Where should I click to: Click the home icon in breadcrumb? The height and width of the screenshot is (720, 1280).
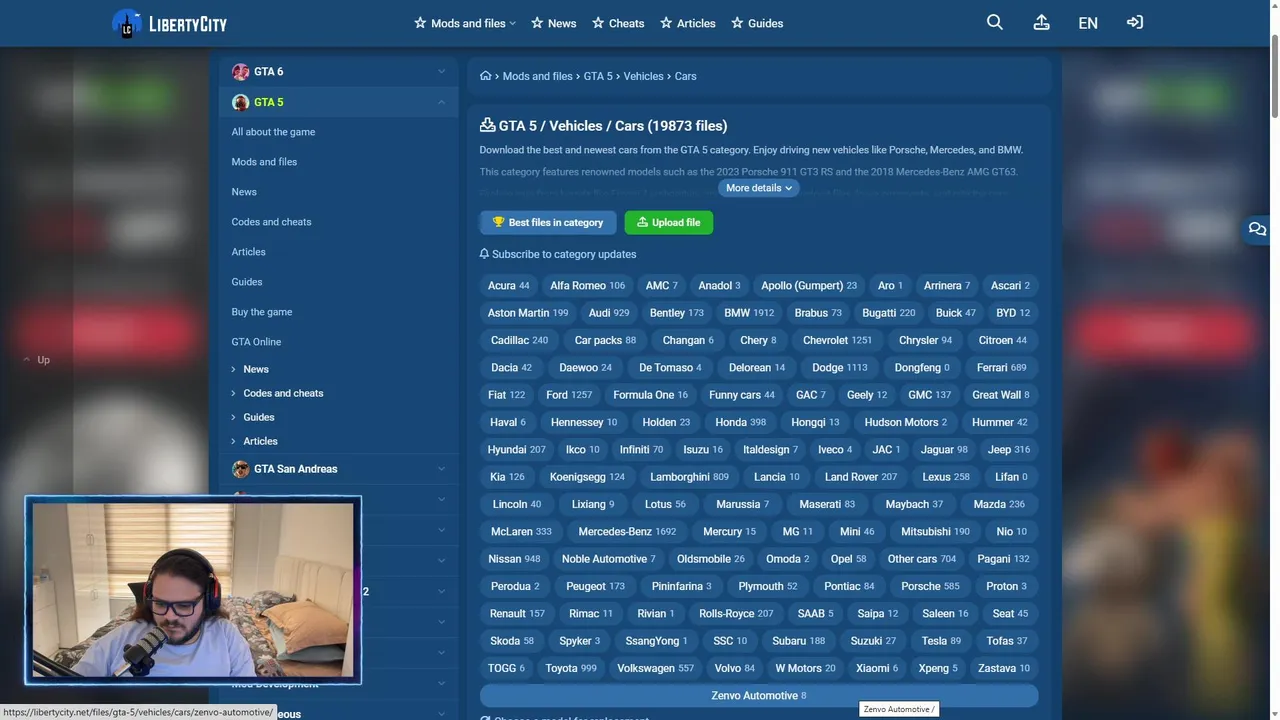click(x=485, y=76)
